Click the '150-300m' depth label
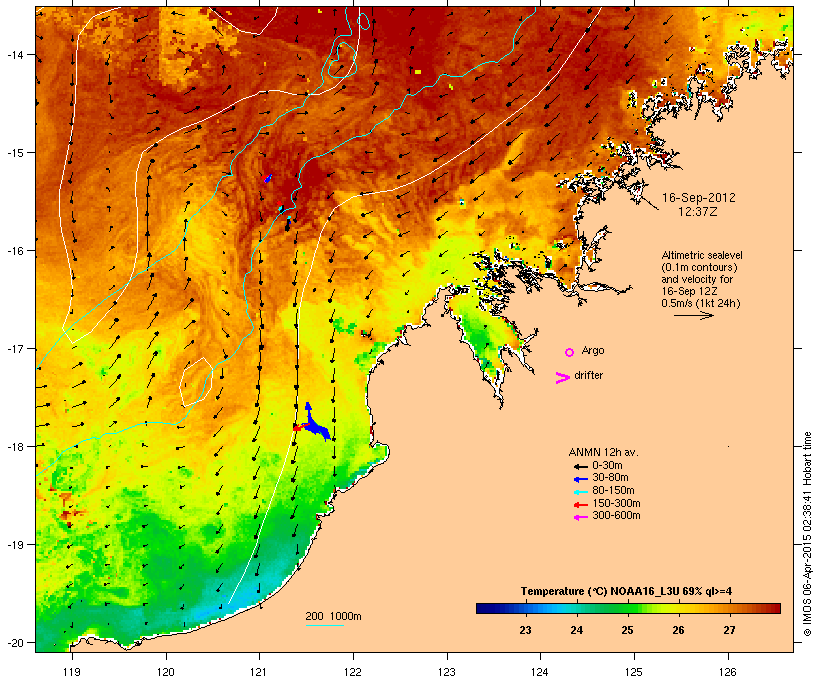Screen dimensions: 820x680 (x=616, y=504)
